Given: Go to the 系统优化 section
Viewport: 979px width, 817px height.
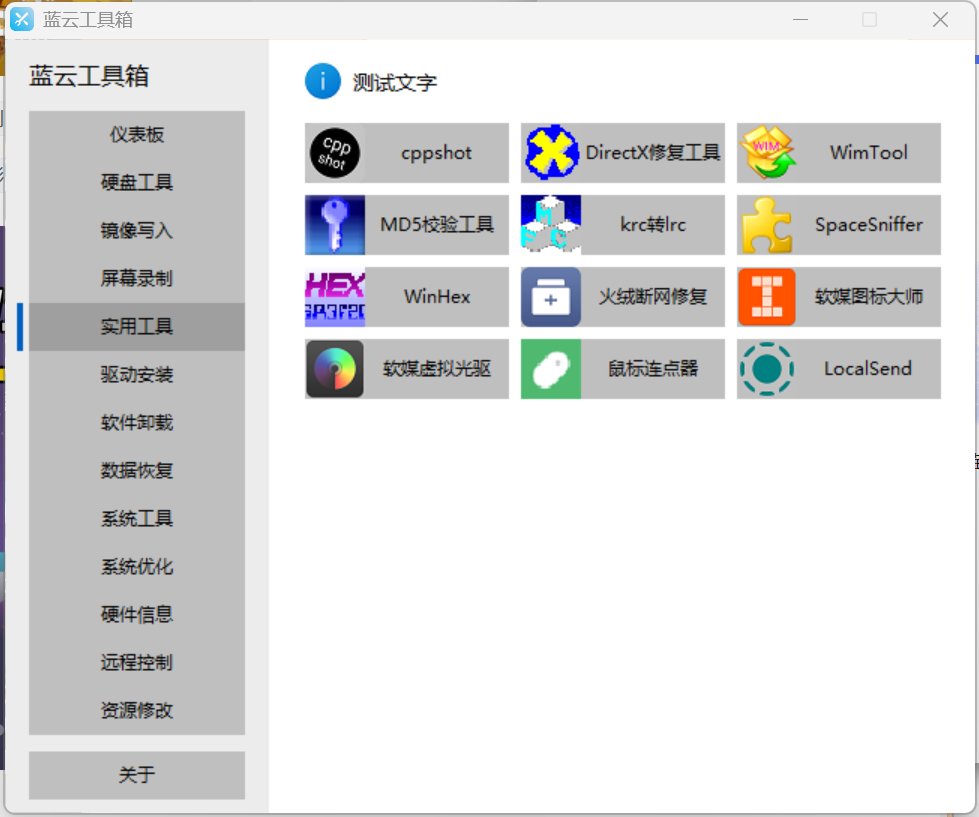Looking at the screenshot, I should tap(137, 567).
